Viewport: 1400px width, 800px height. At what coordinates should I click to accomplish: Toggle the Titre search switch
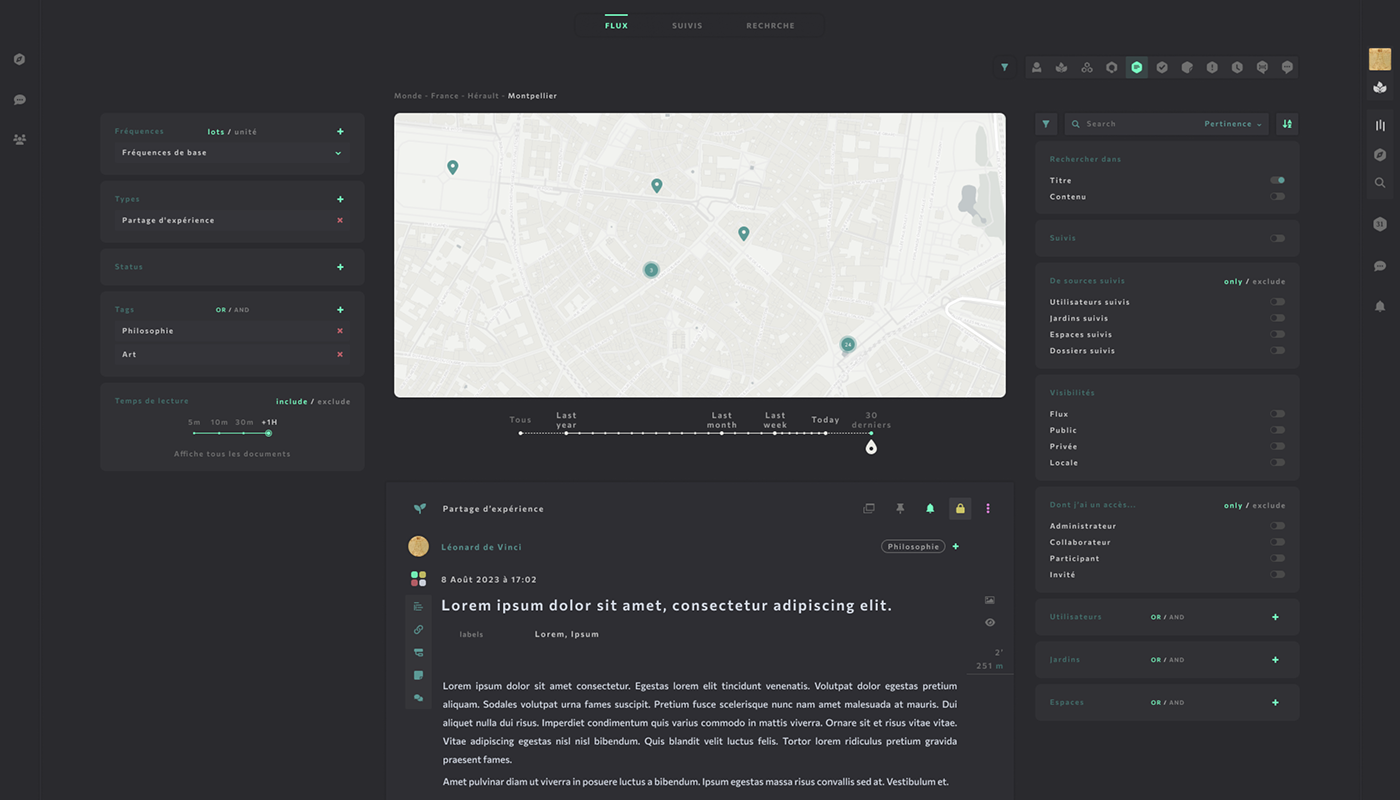click(x=1278, y=181)
